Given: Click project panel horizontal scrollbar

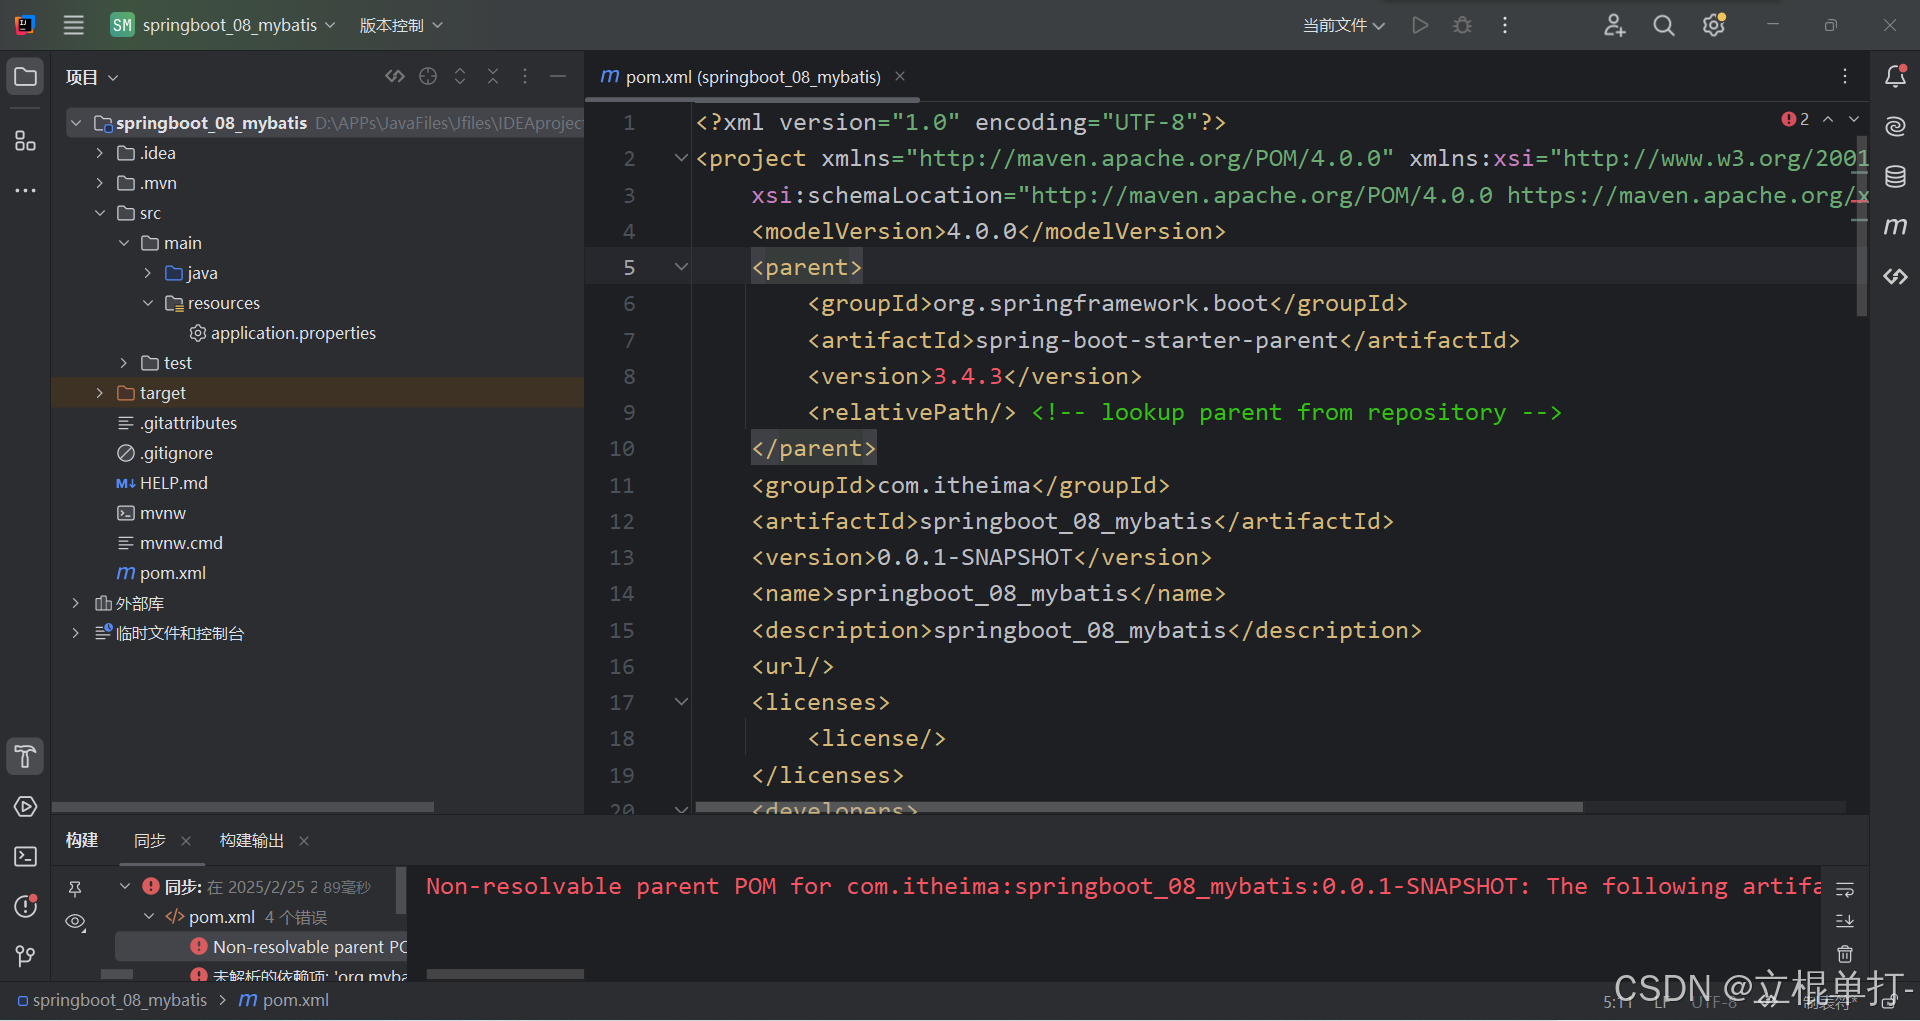Looking at the screenshot, I should [243, 806].
